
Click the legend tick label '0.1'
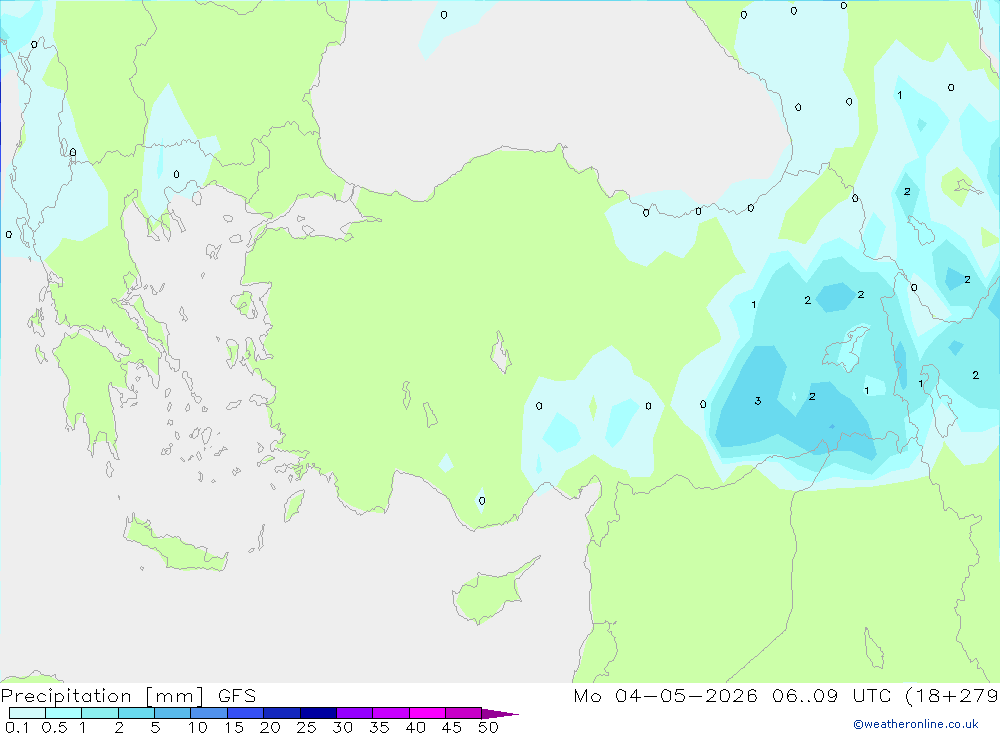pyautogui.click(x=17, y=727)
